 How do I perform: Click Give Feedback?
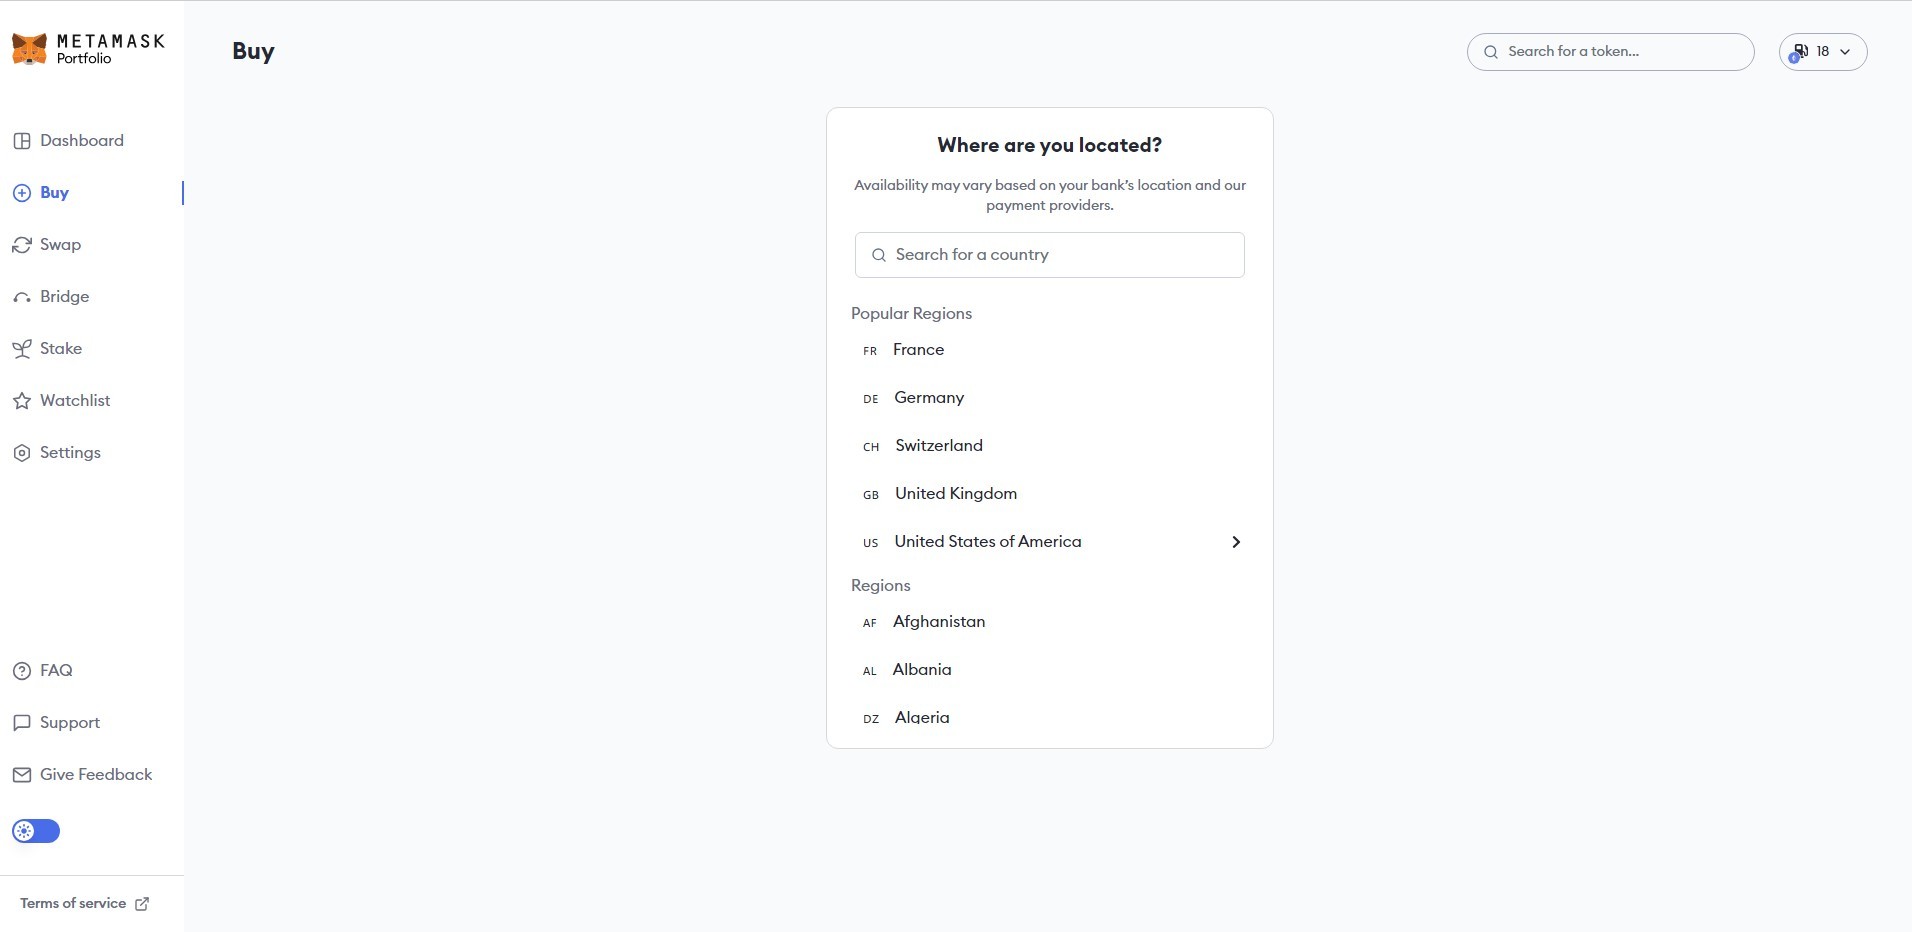[x=96, y=775]
